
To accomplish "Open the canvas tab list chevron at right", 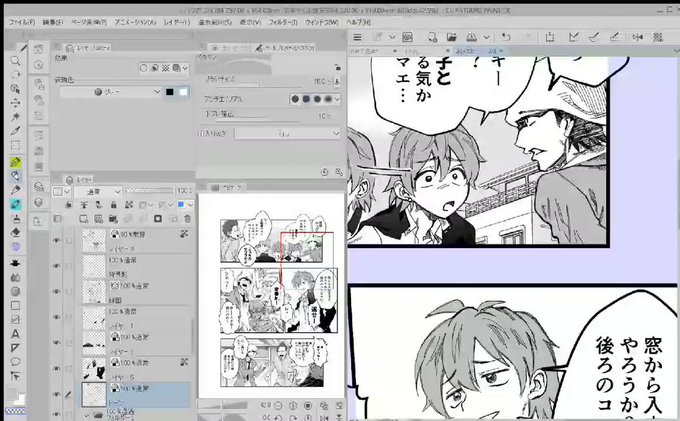I will [x=676, y=51].
